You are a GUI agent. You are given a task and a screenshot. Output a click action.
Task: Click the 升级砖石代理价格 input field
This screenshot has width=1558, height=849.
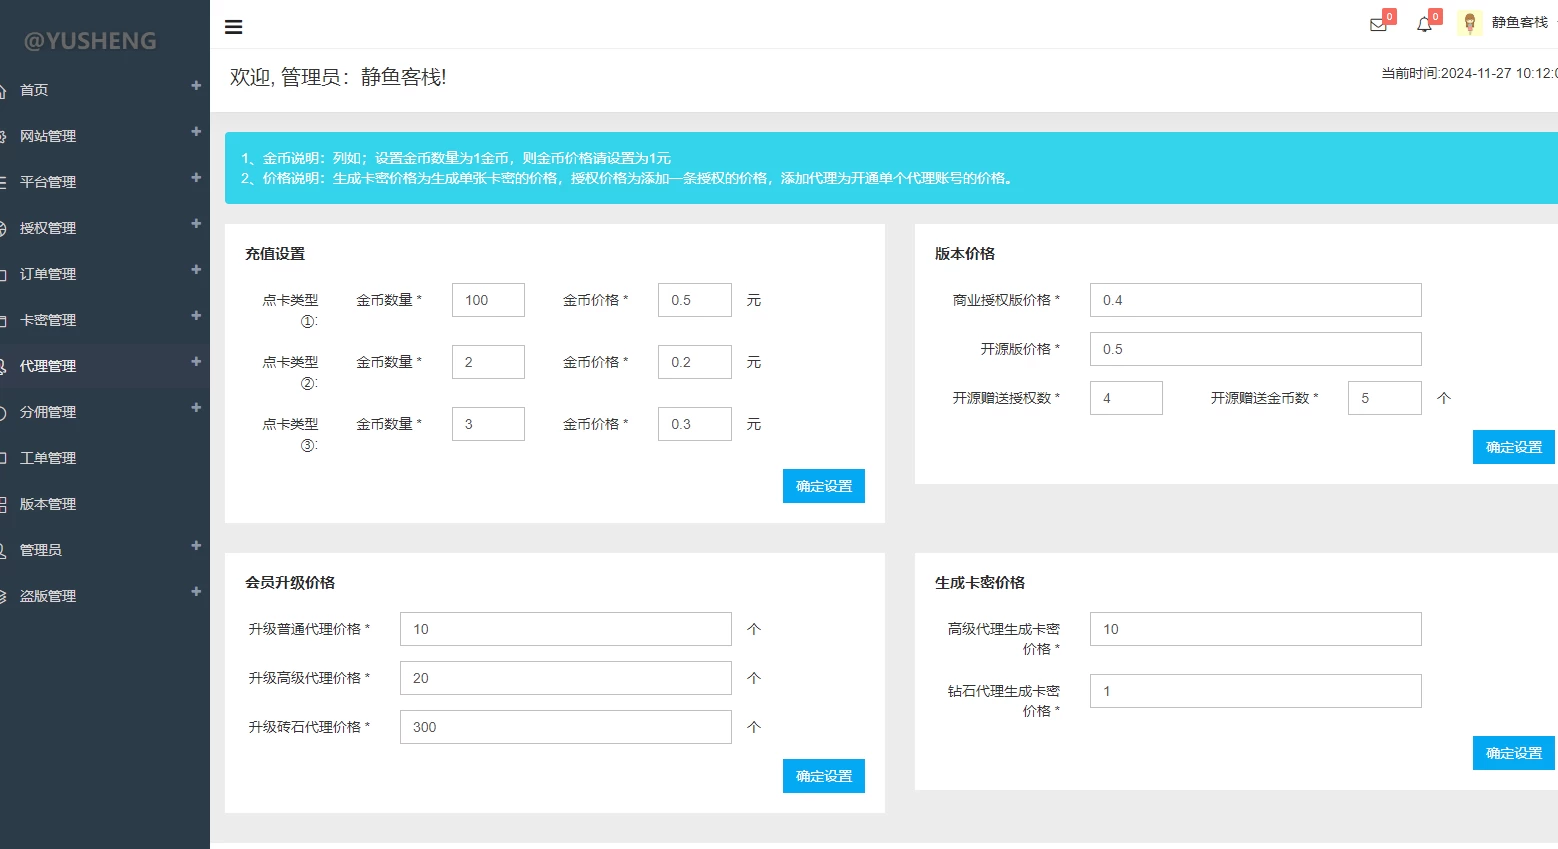click(x=565, y=727)
